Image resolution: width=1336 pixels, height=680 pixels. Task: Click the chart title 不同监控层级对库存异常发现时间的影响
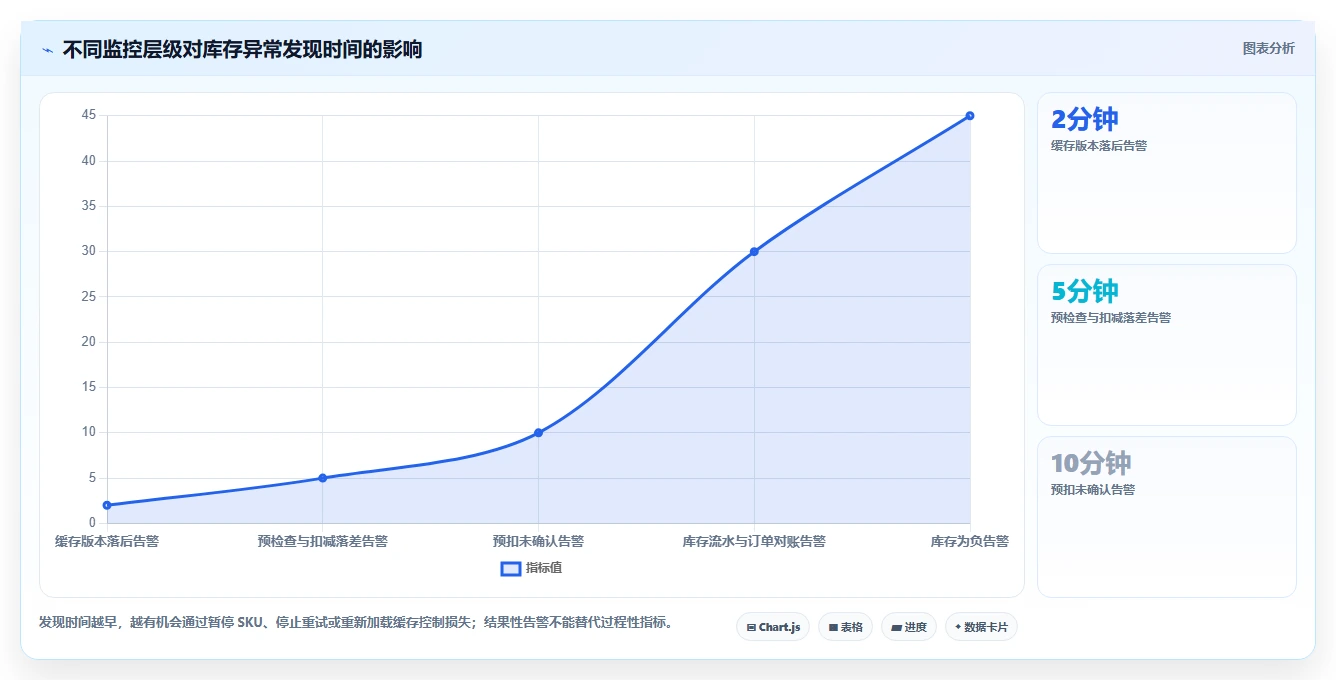pyautogui.click(x=242, y=49)
